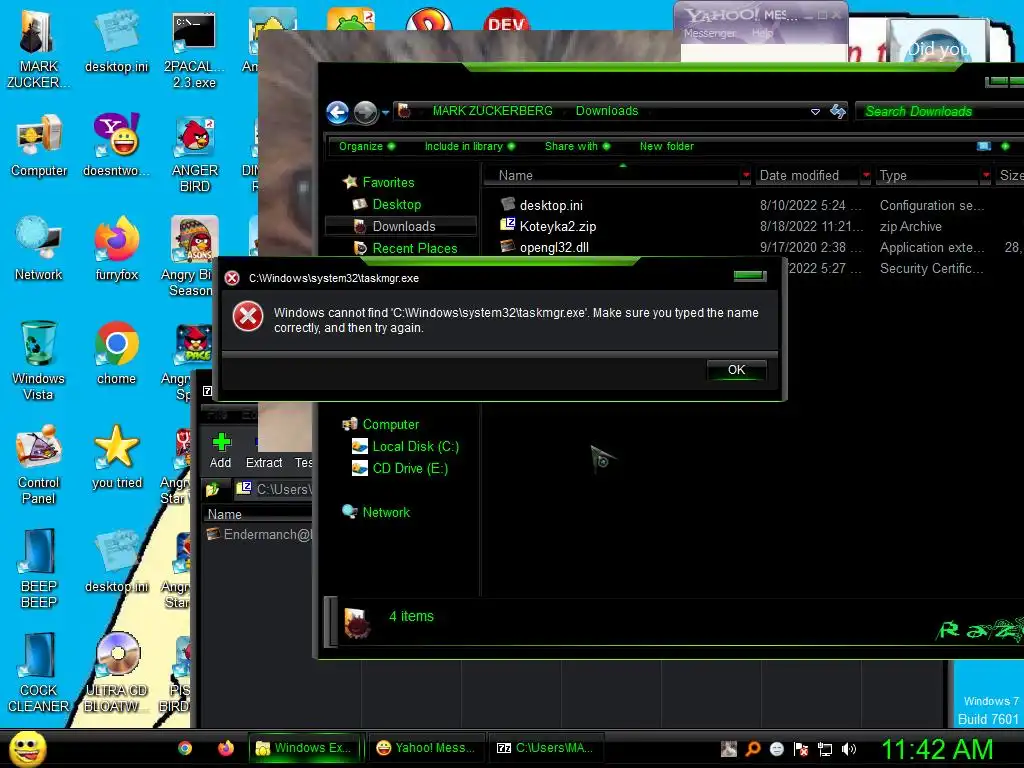Change view via the view options icon
Viewport: 1024px width, 768px height.
coord(984,146)
